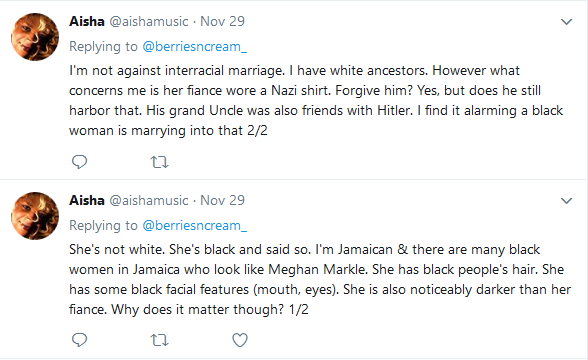
Task: Reply to the first tweet about interracial marriage
Action: tap(80, 162)
